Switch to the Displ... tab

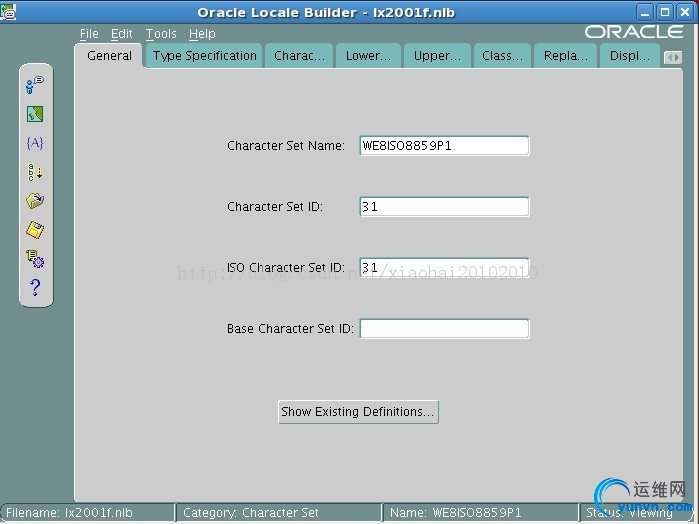pyautogui.click(x=630, y=56)
